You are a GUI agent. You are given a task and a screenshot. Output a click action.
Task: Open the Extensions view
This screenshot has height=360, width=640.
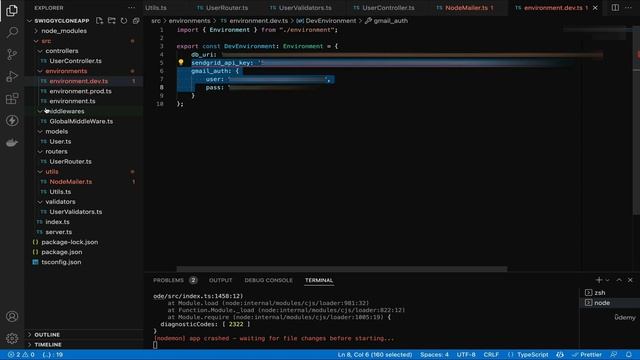(x=12, y=98)
